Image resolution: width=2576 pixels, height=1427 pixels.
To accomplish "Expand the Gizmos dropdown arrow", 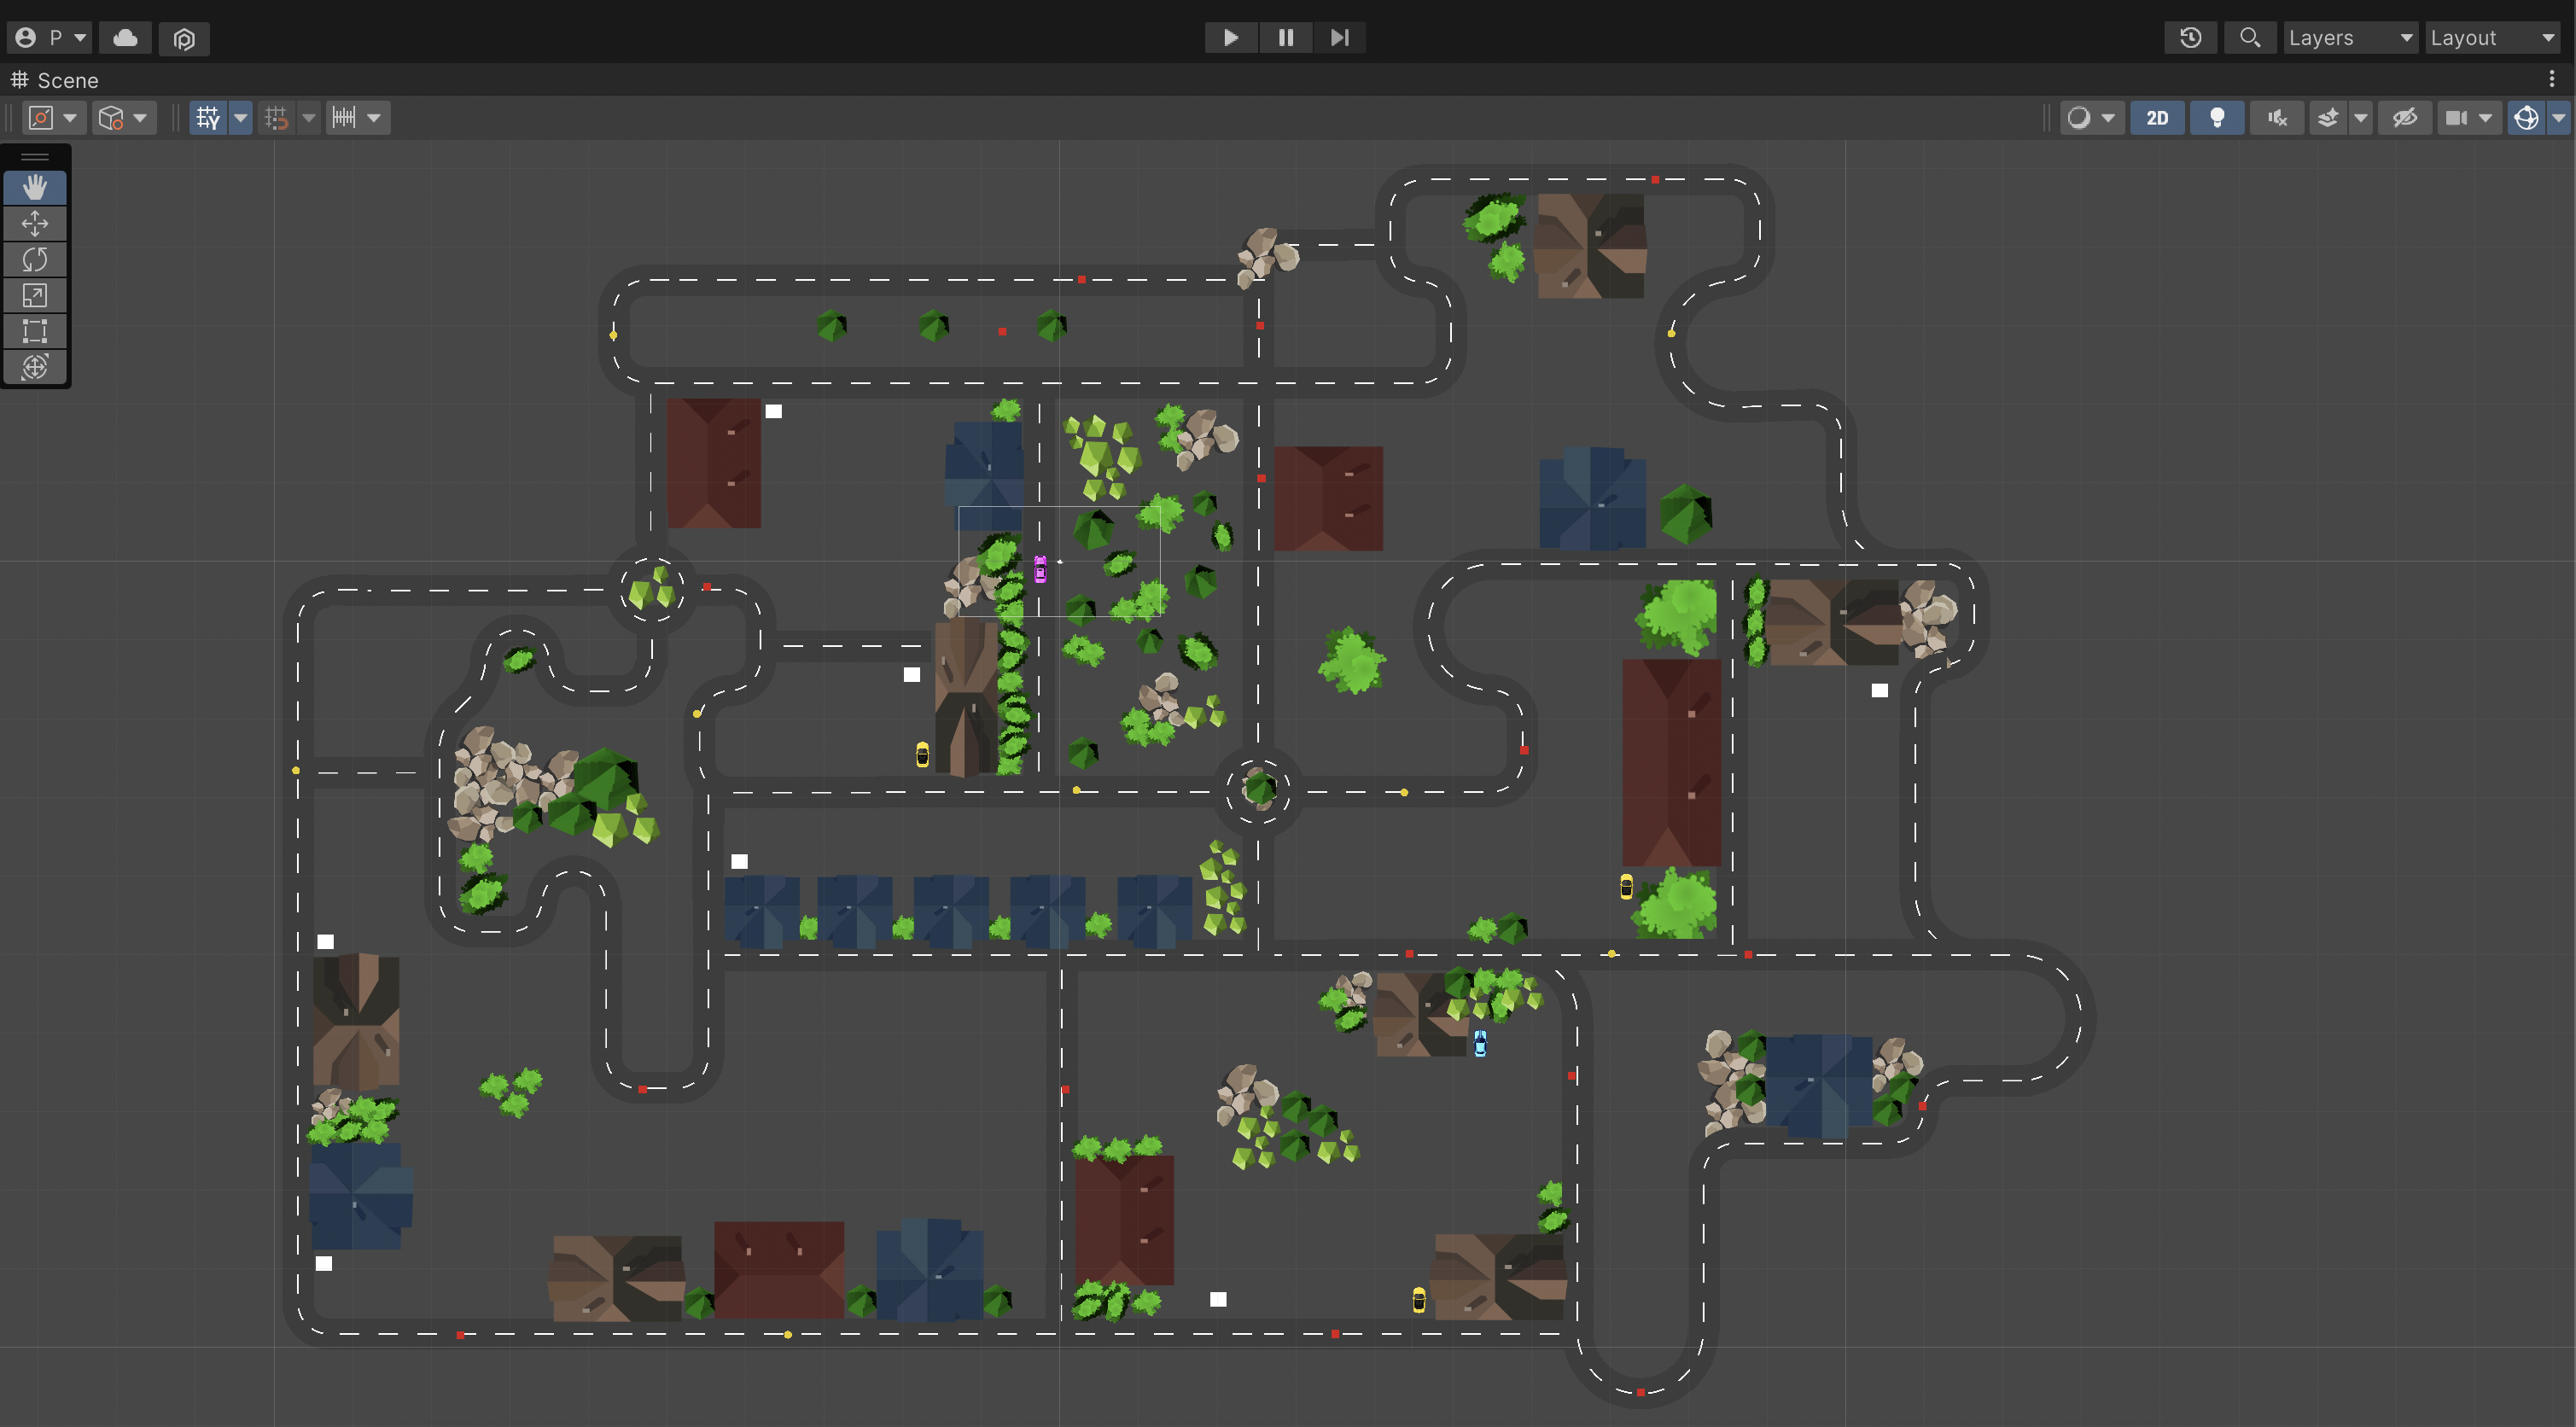I will [2558, 118].
